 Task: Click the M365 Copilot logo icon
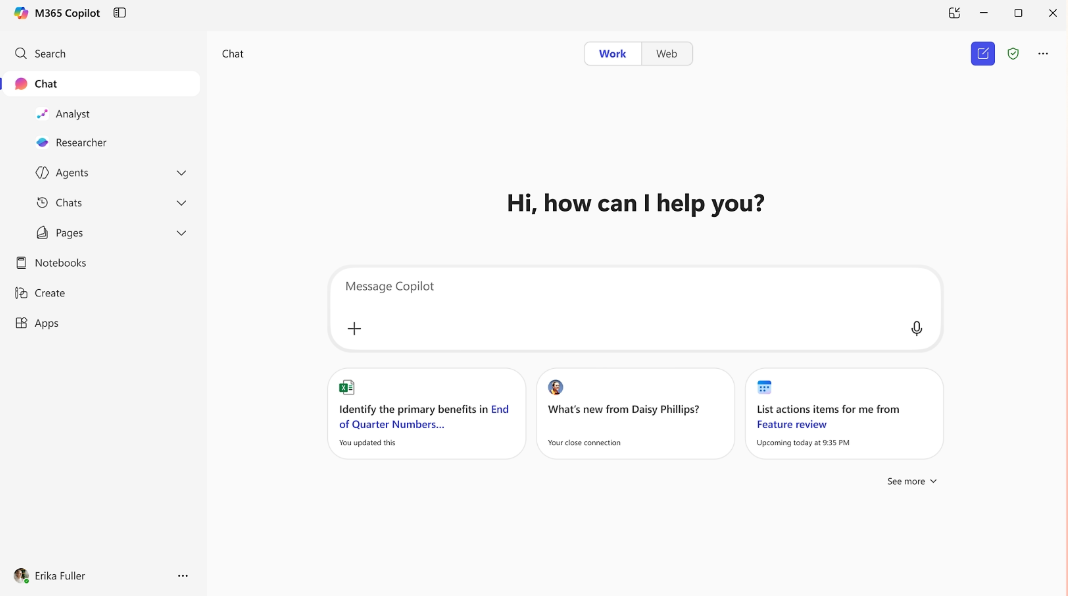click(21, 13)
